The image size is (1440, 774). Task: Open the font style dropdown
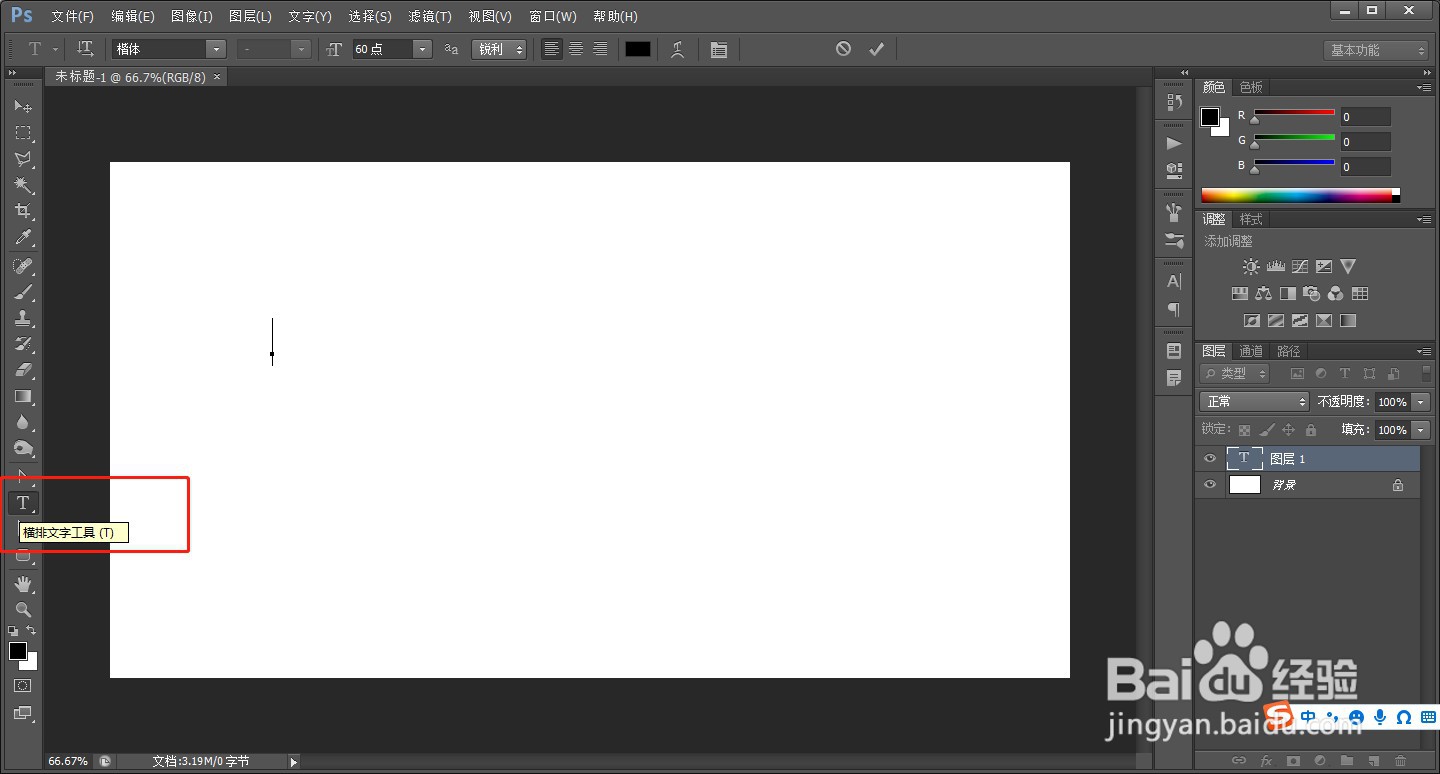click(301, 49)
